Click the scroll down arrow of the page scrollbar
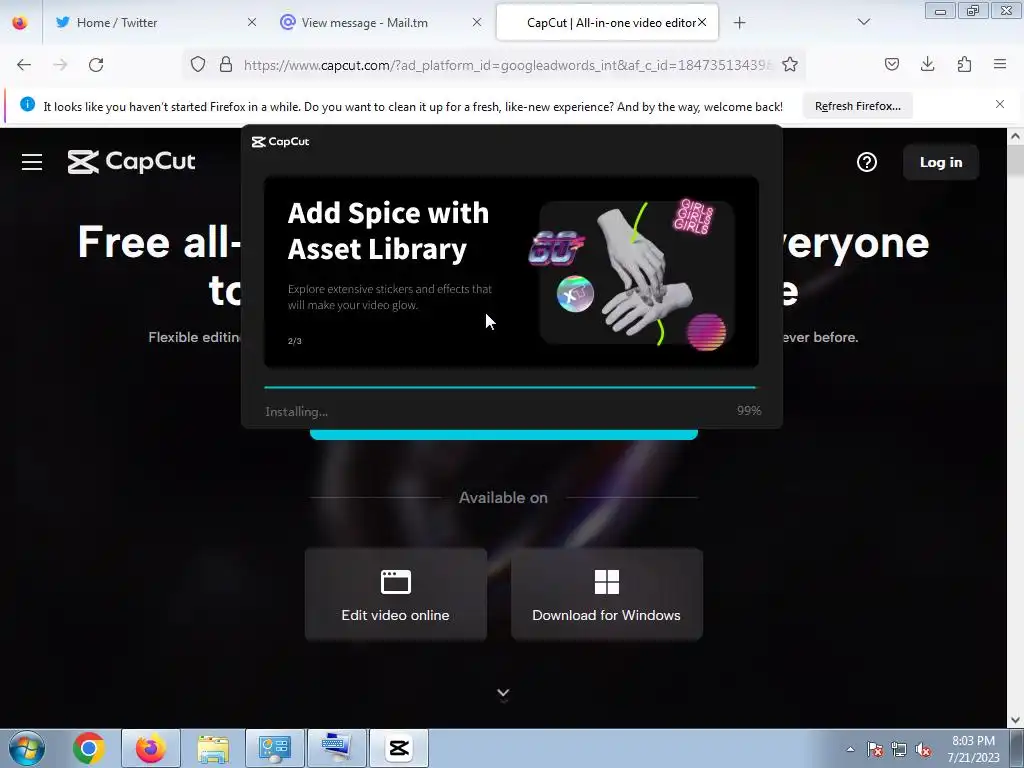 tap(1015, 720)
